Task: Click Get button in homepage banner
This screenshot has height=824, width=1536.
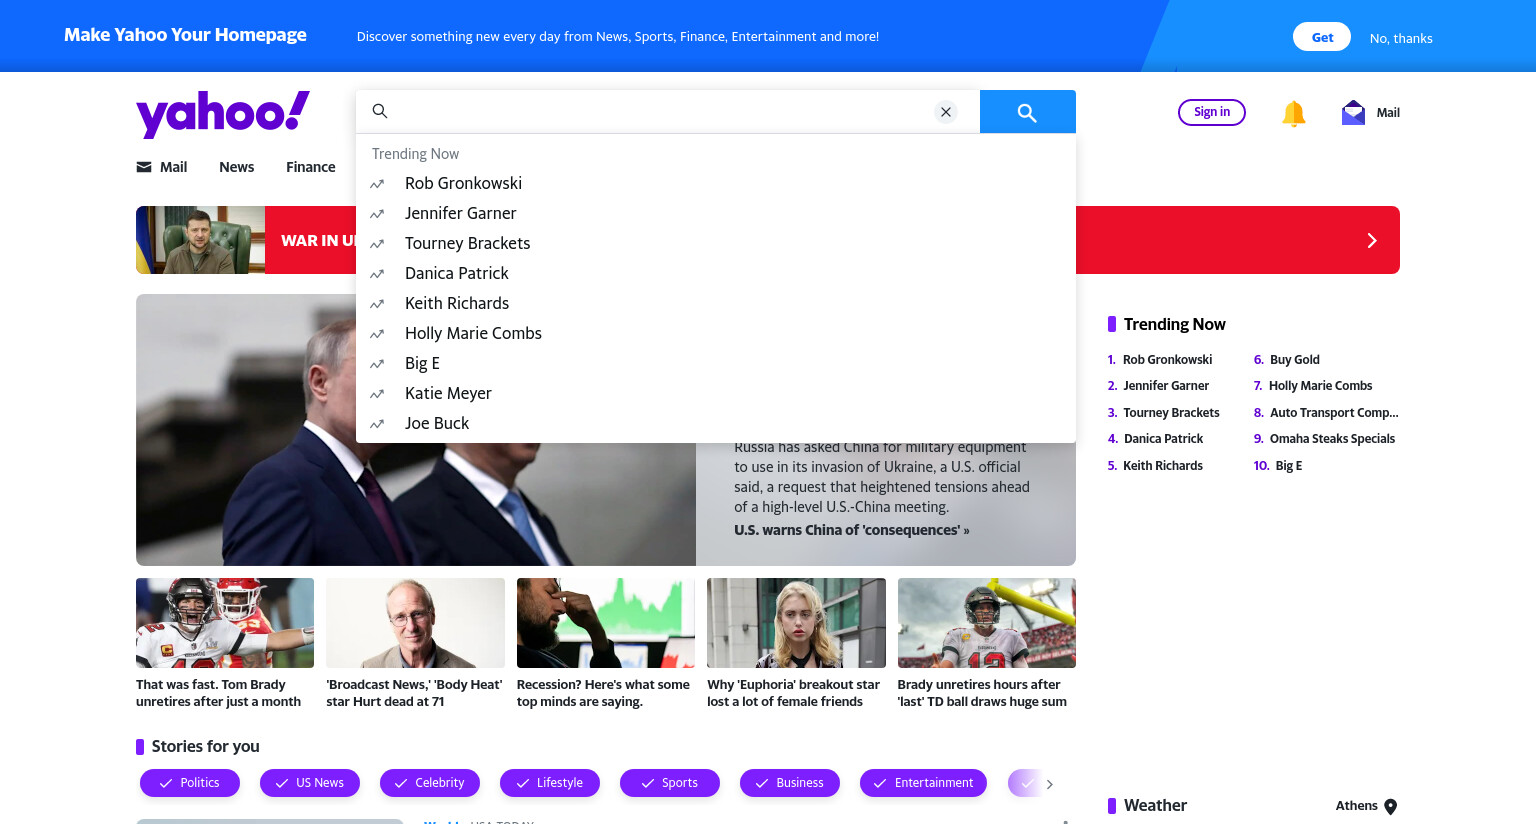Action: [x=1322, y=37]
